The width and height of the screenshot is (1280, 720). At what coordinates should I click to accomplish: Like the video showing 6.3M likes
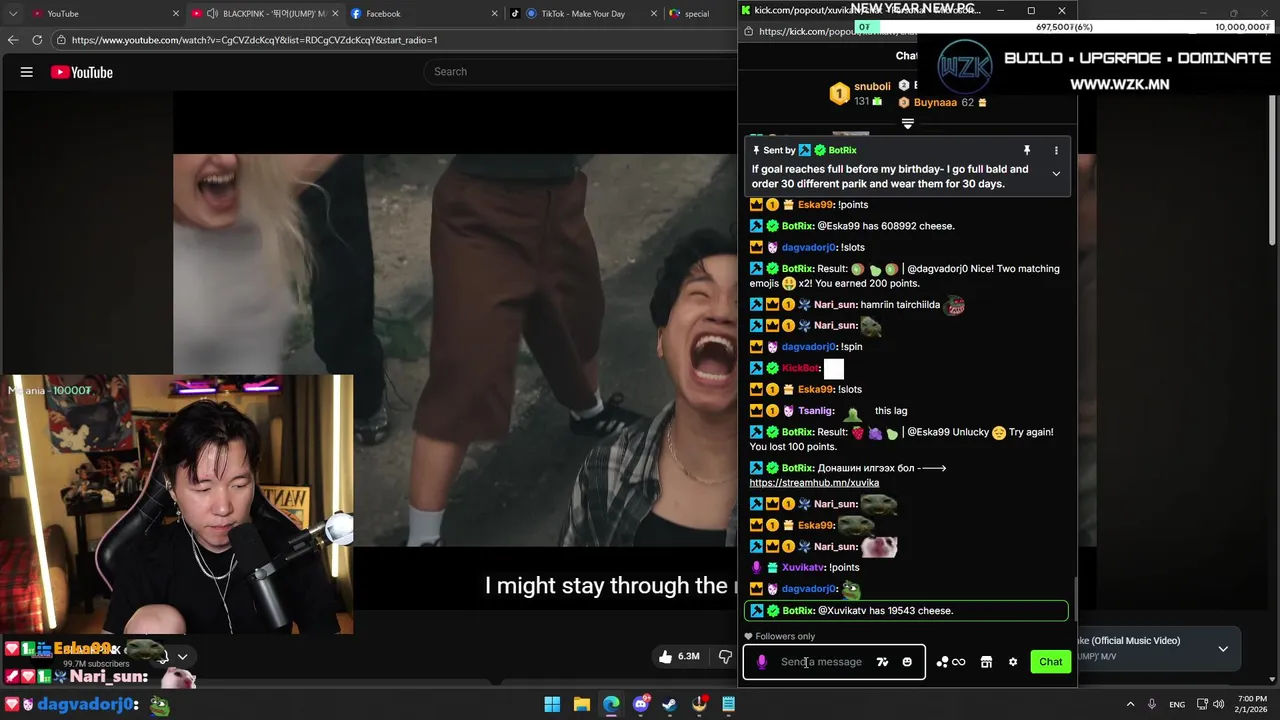pyautogui.click(x=679, y=656)
